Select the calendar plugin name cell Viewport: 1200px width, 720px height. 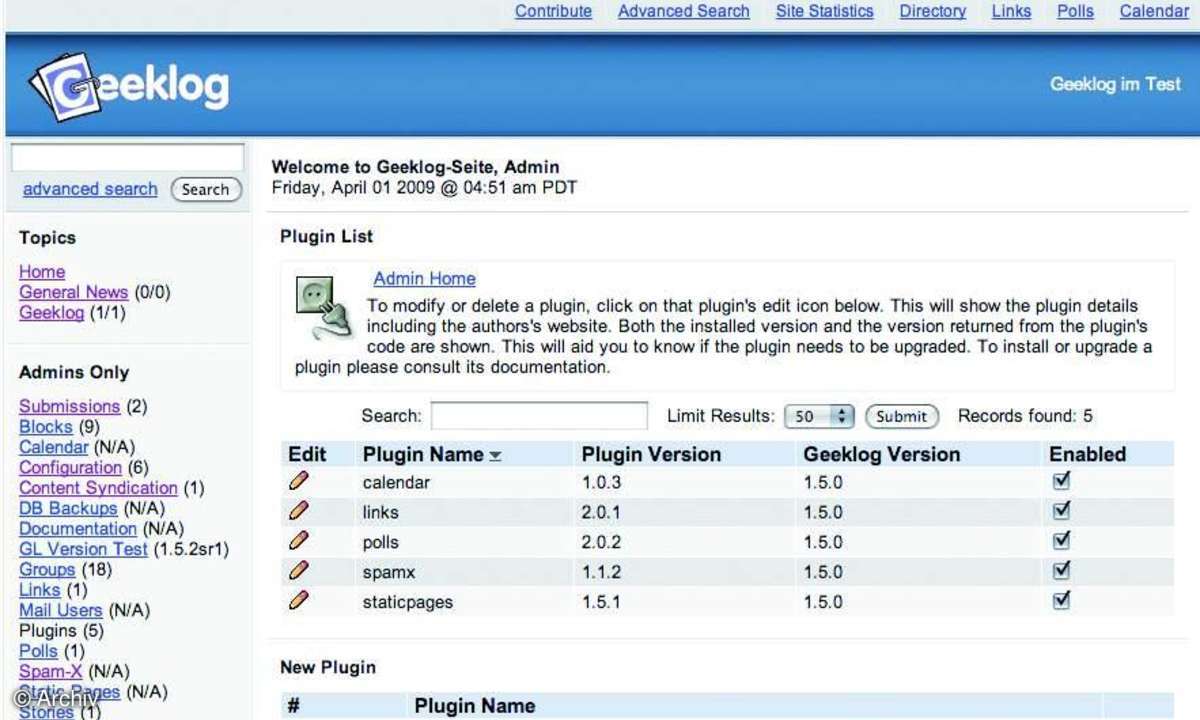(x=396, y=482)
